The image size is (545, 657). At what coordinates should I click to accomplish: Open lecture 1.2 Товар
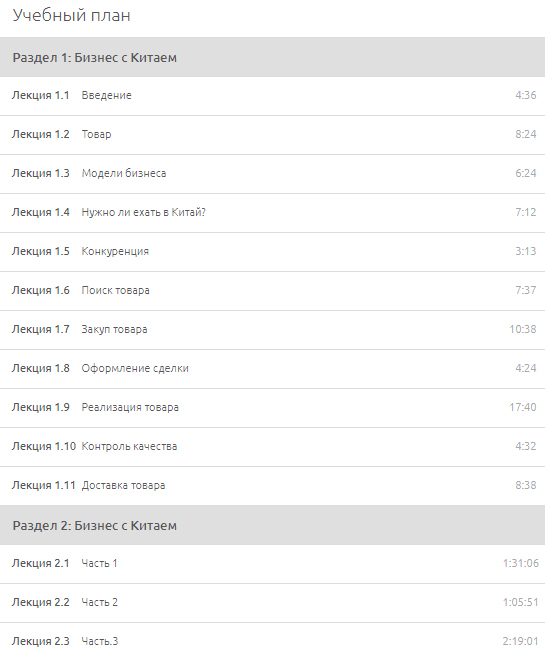[272, 135]
